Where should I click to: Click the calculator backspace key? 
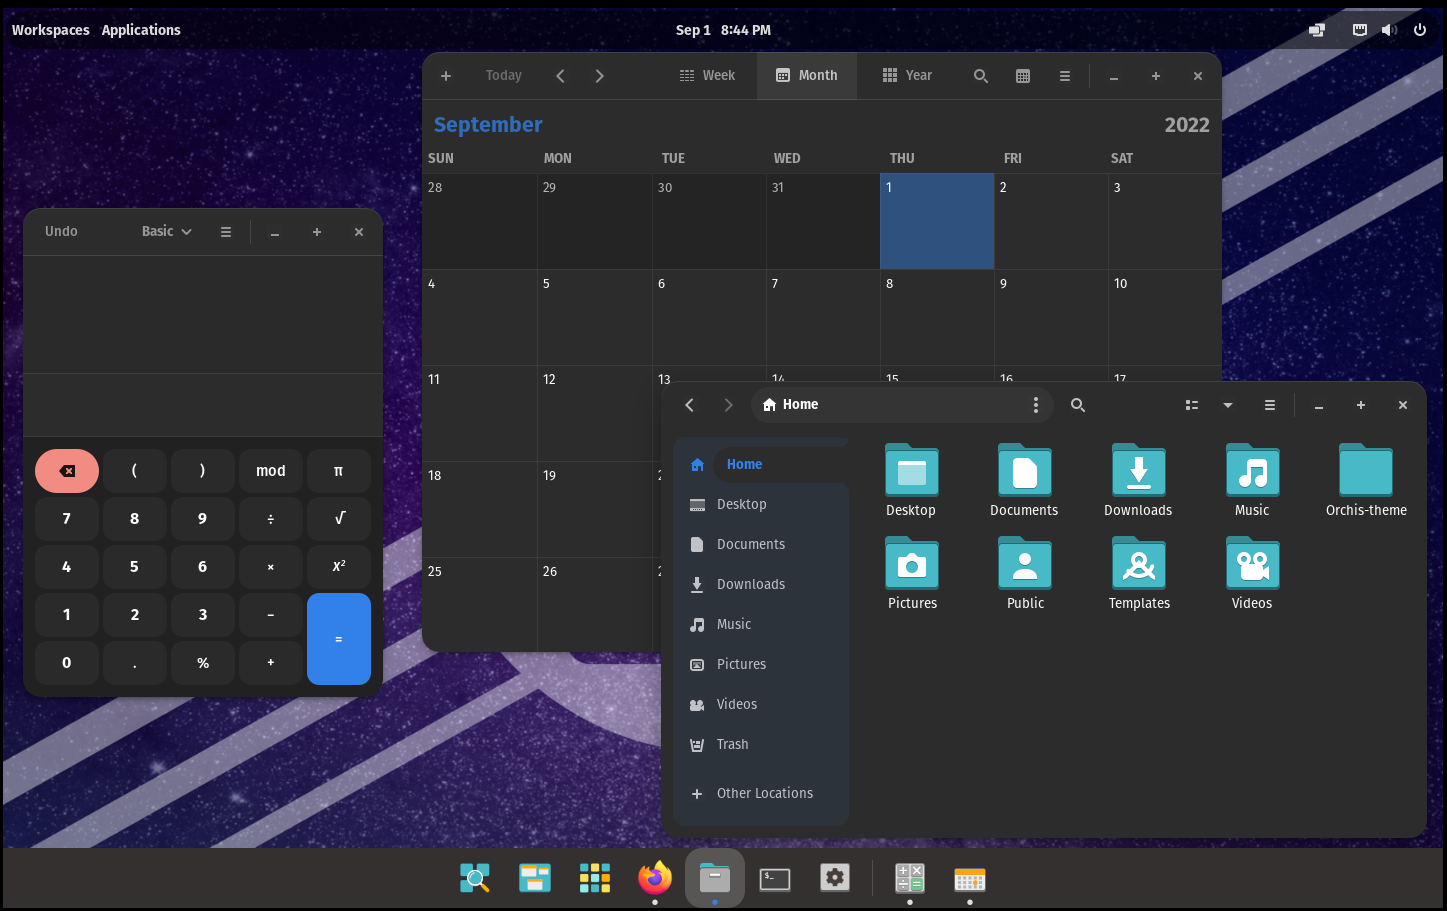[67, 471]
